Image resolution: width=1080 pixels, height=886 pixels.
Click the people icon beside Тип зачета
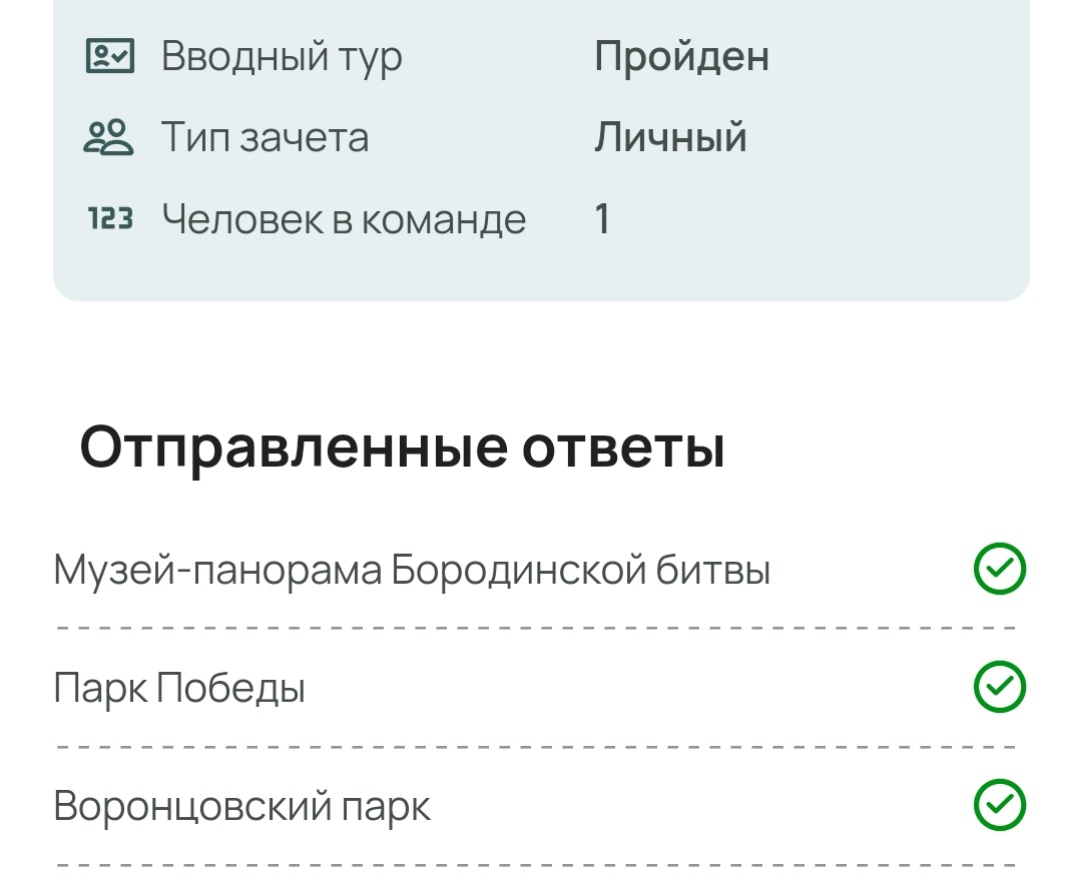[109, 137]
